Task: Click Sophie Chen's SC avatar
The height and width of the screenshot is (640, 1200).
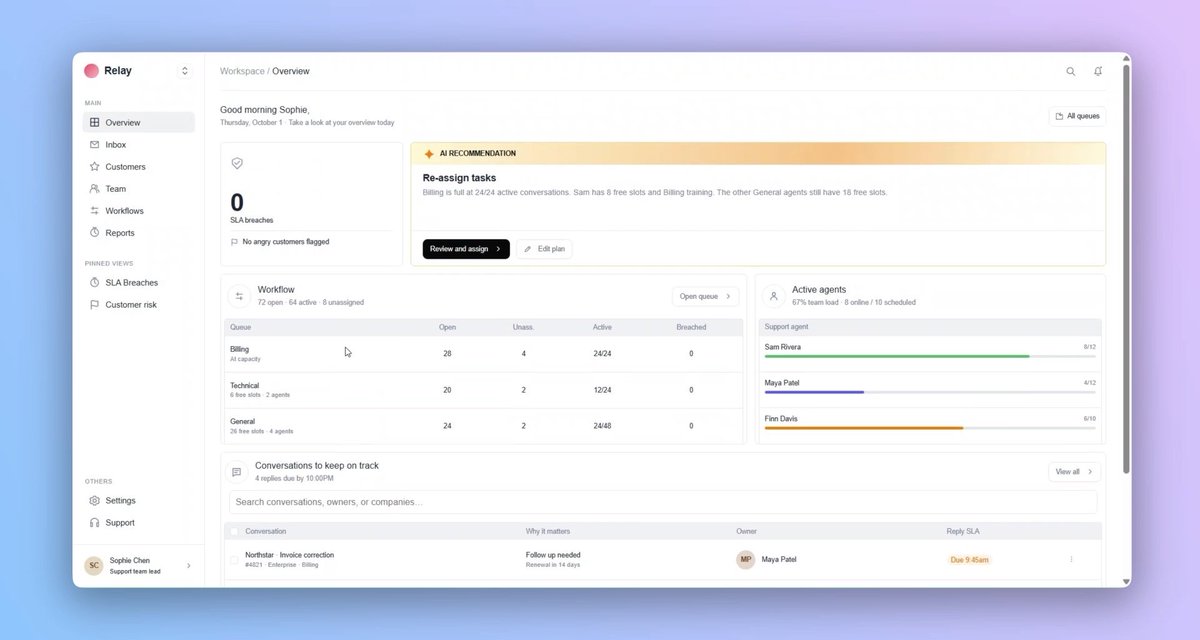Action: coord(94,566)
